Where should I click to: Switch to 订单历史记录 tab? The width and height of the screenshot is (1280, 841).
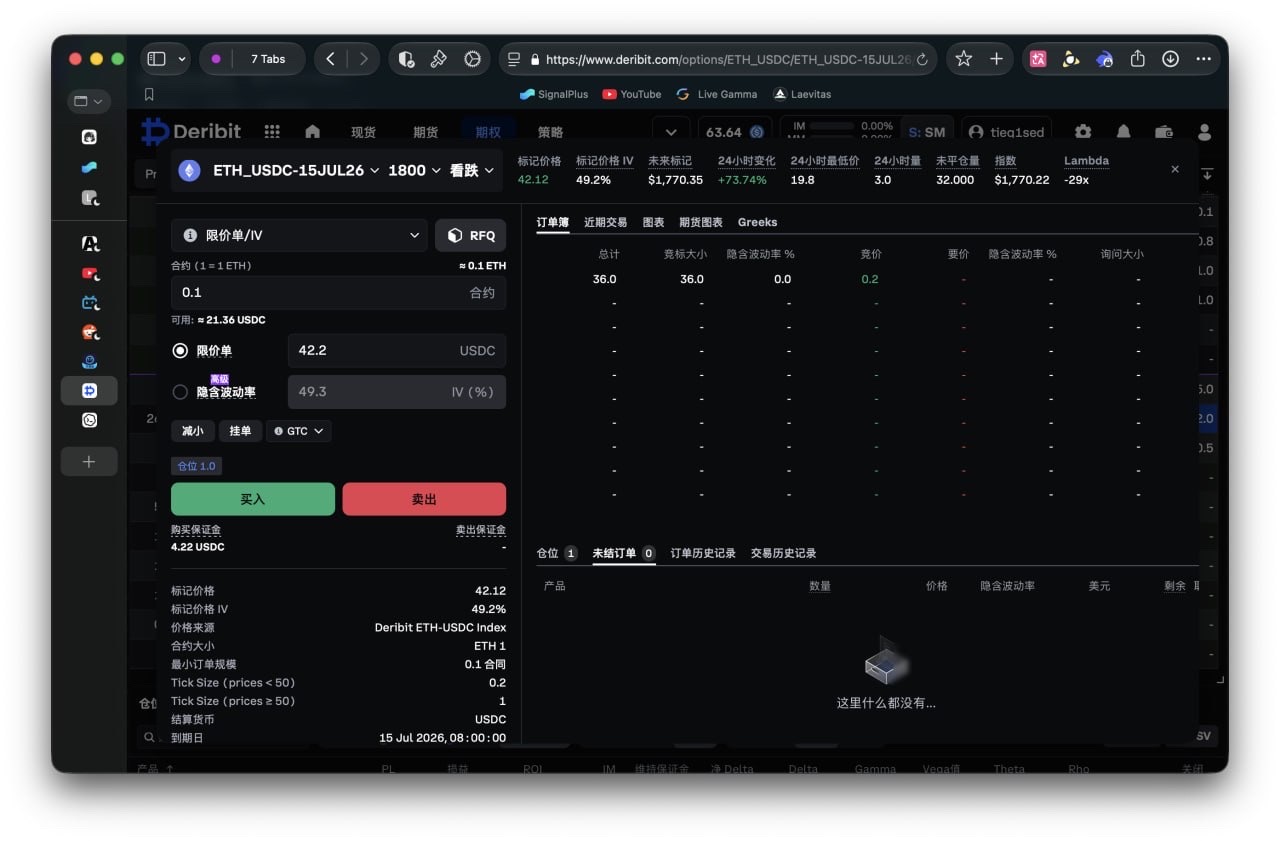(703, 553)
